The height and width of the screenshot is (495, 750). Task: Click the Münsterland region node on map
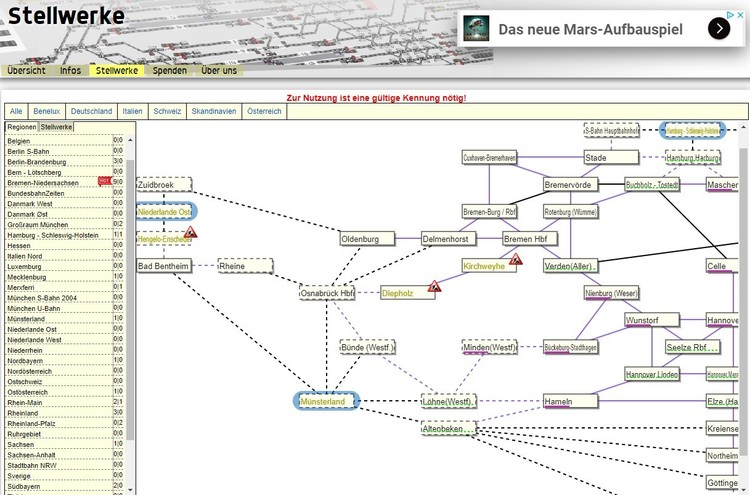(326, 401)
